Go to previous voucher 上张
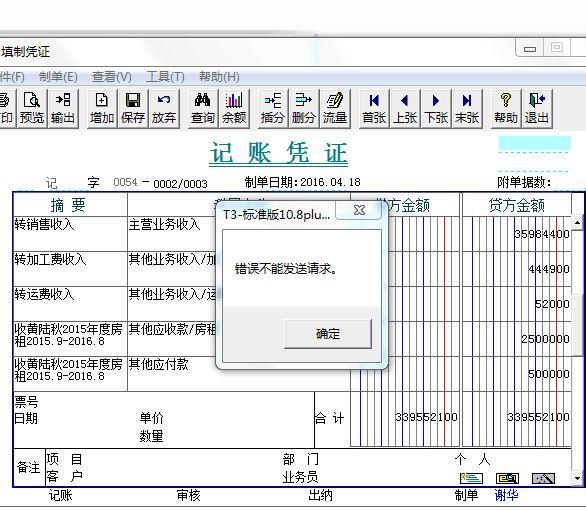 (405, 108)
